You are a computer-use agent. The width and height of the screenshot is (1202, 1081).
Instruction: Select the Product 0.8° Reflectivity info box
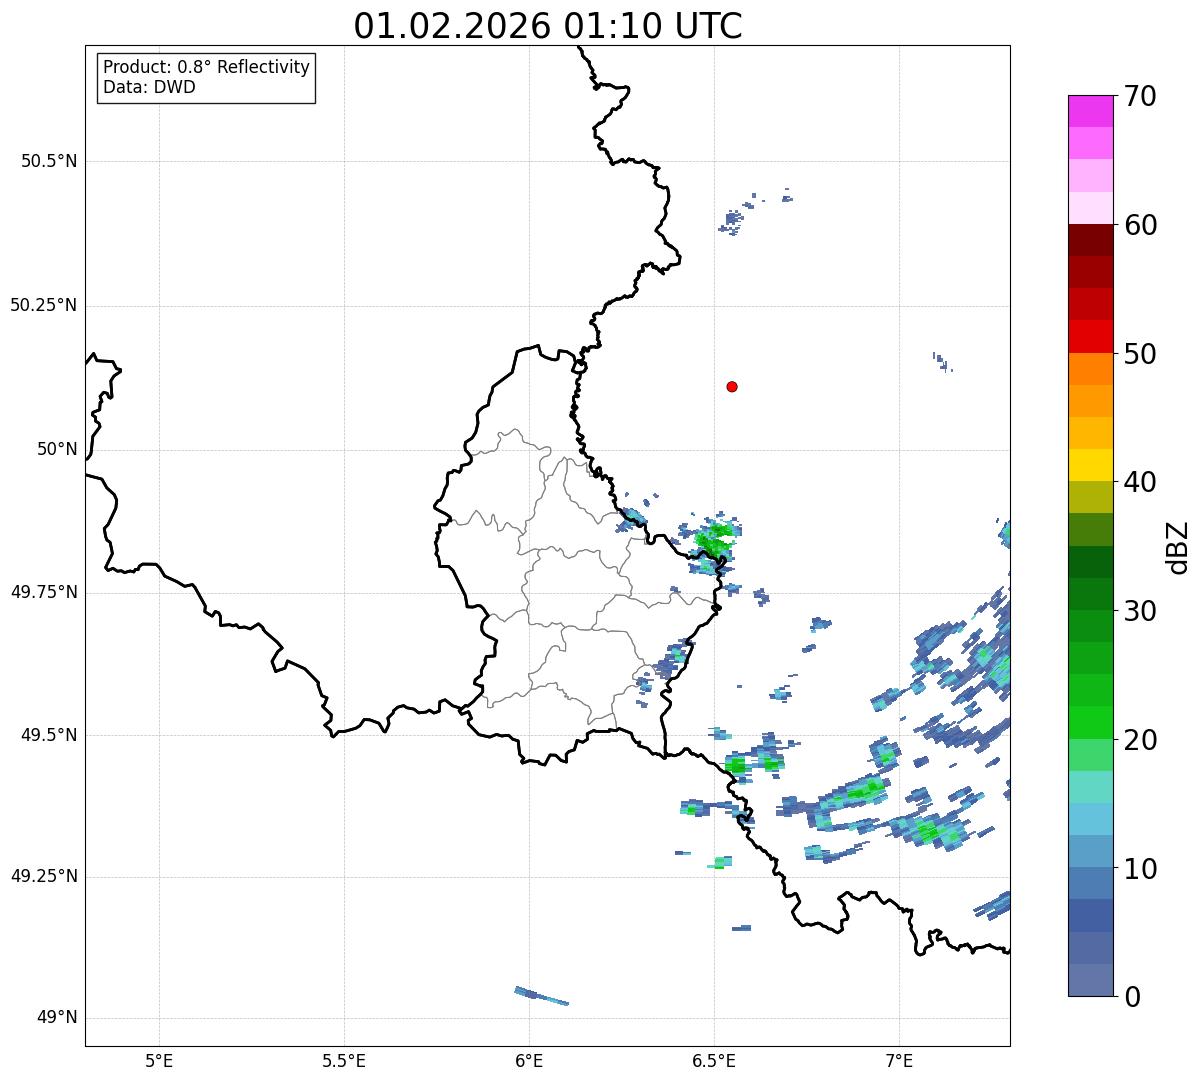[206, 77]
